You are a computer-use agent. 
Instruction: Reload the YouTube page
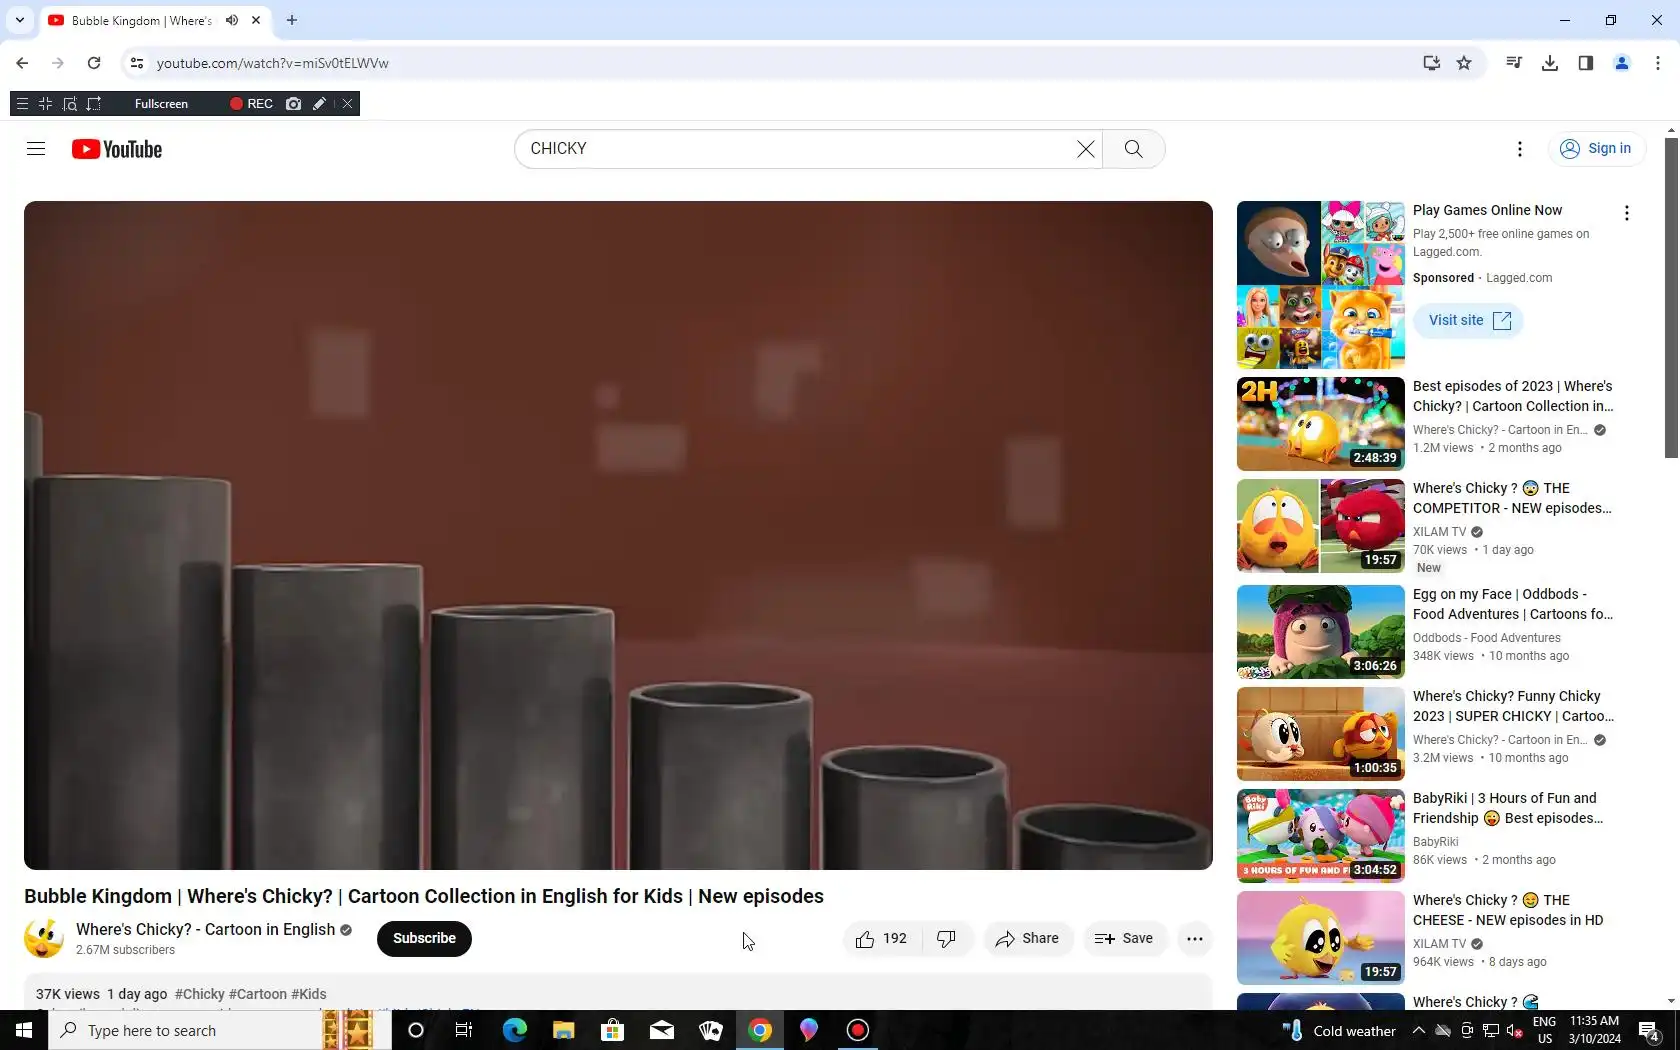(94, 63)
